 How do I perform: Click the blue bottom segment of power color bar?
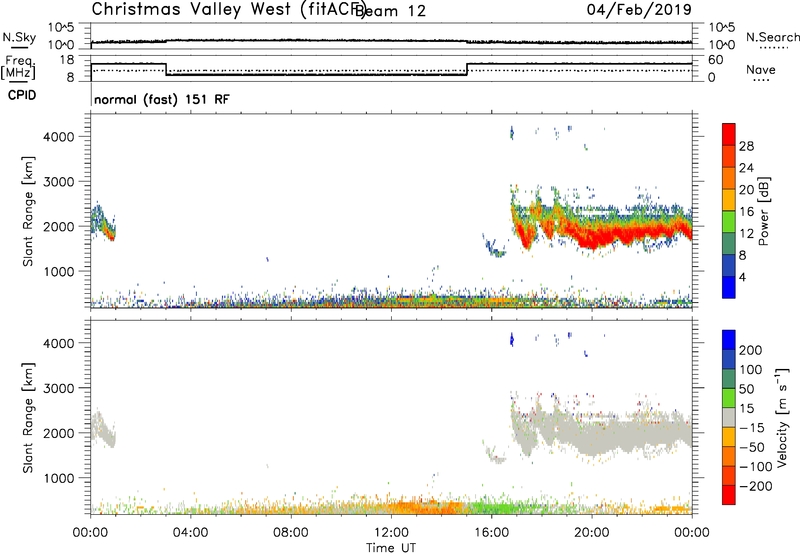coord(729,287)
